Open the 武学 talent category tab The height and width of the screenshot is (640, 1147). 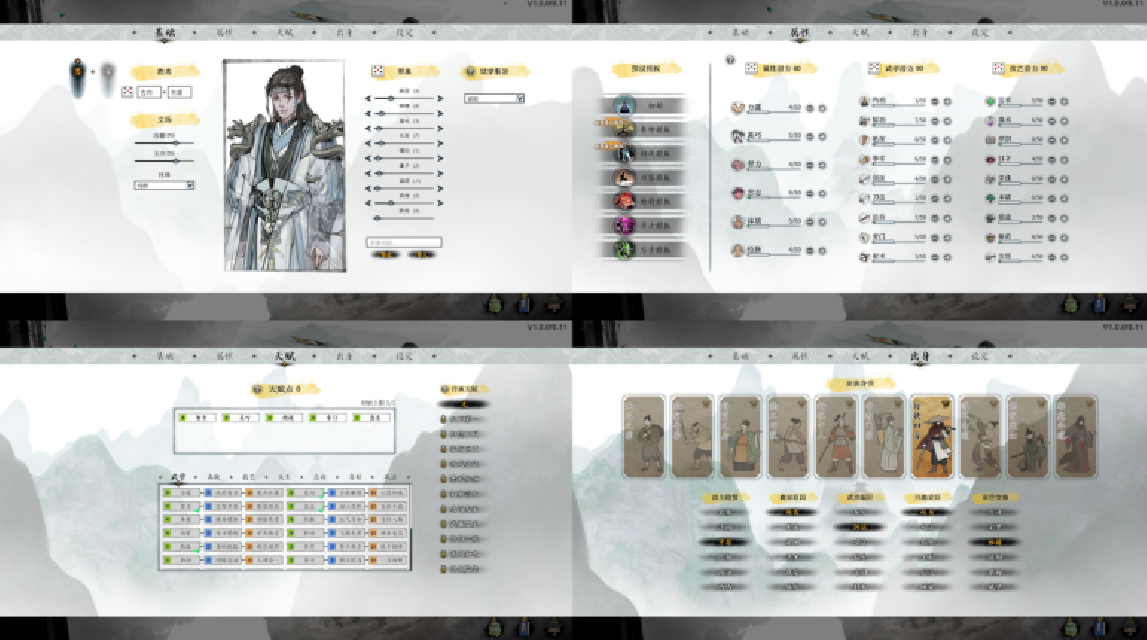tap(179, 476)
